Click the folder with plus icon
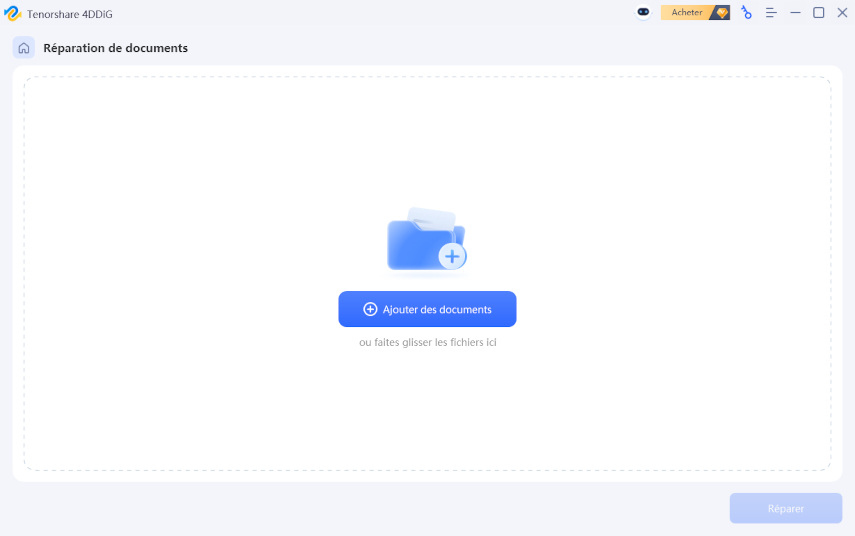855x536 pixels. (427, 240)
